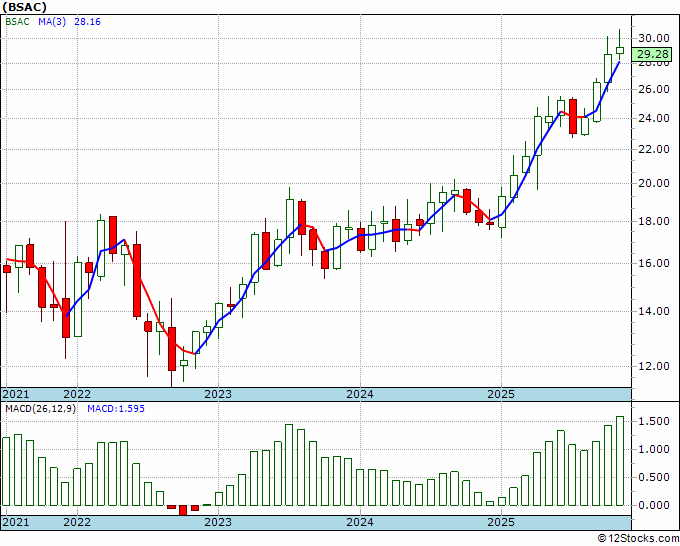680x546 pixels.
Task: Click 2024 on the price chart timeline
Action: 360,394
